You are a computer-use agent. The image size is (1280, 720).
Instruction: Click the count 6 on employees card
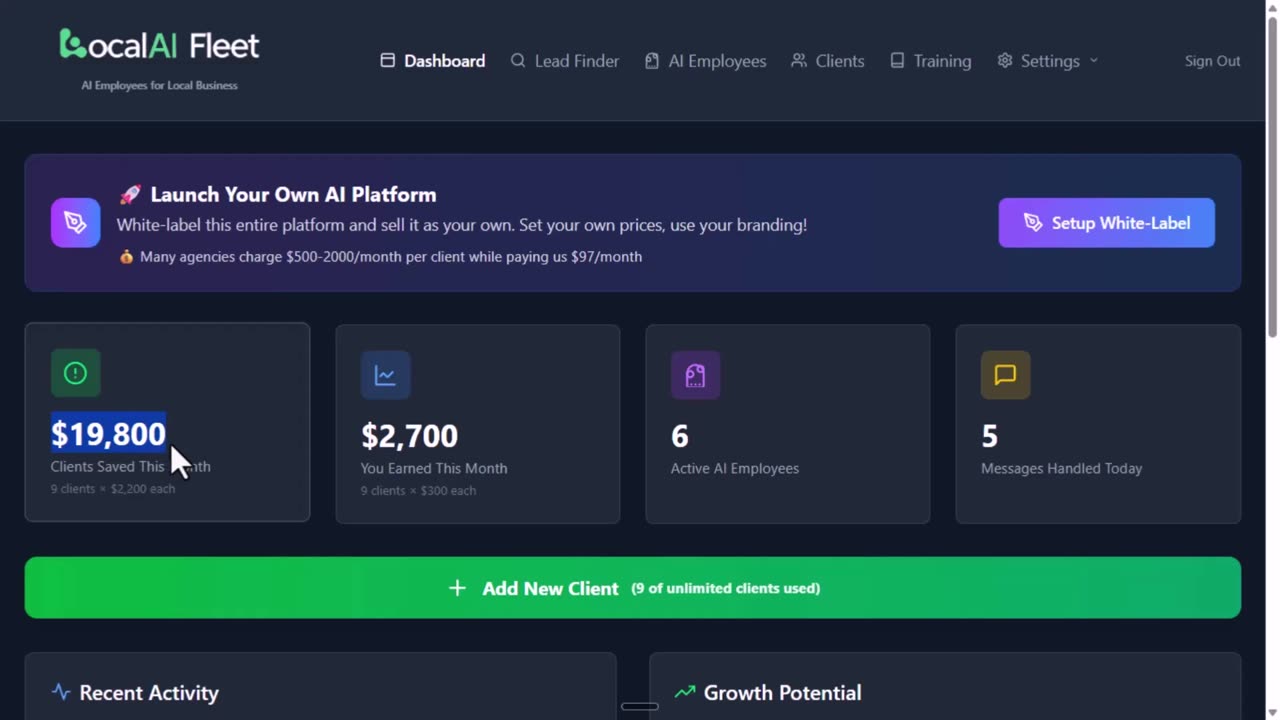coord(680,436)
